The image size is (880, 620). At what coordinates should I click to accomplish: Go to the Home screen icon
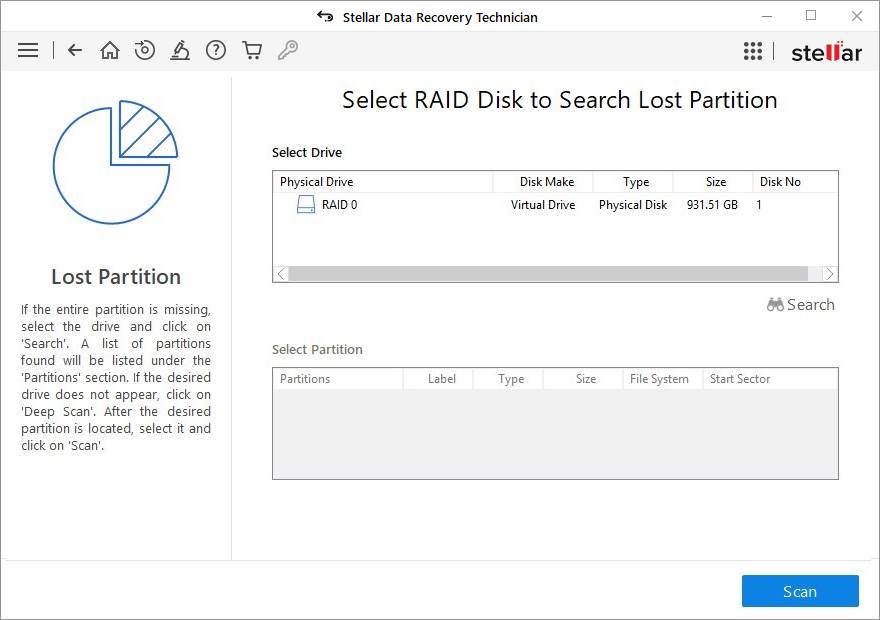pos(109,50)
